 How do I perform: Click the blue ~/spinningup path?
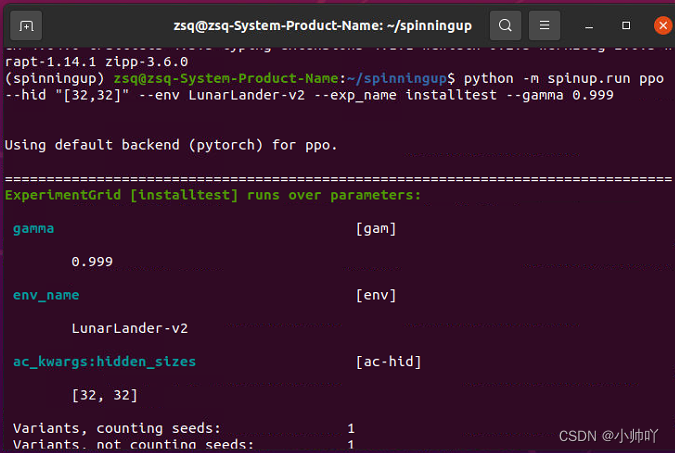[x=396, y=78]
